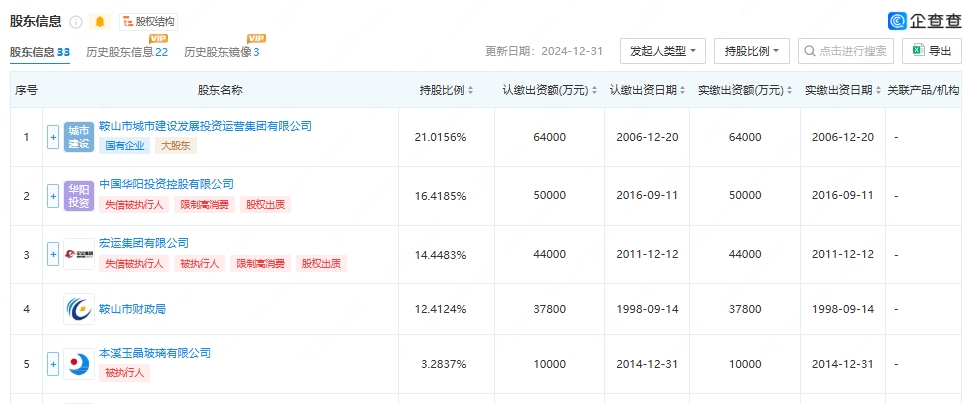
Task: Open 宏运集团有限公司 link
Action: point(144,243)
